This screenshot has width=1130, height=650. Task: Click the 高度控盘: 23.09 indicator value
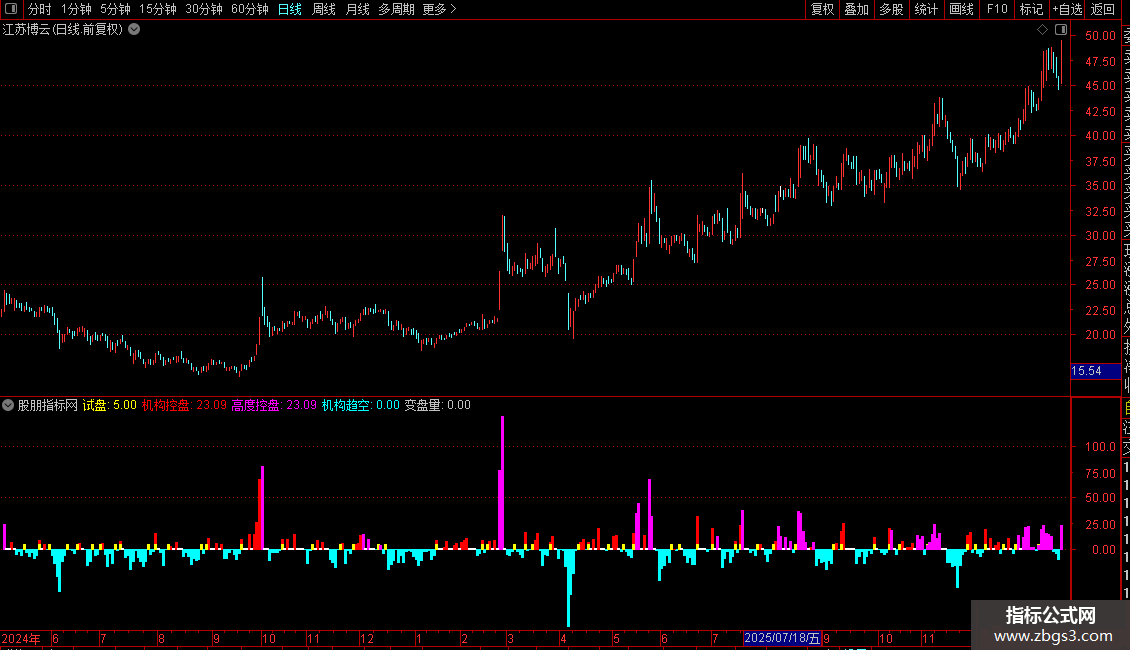[274, 405]
